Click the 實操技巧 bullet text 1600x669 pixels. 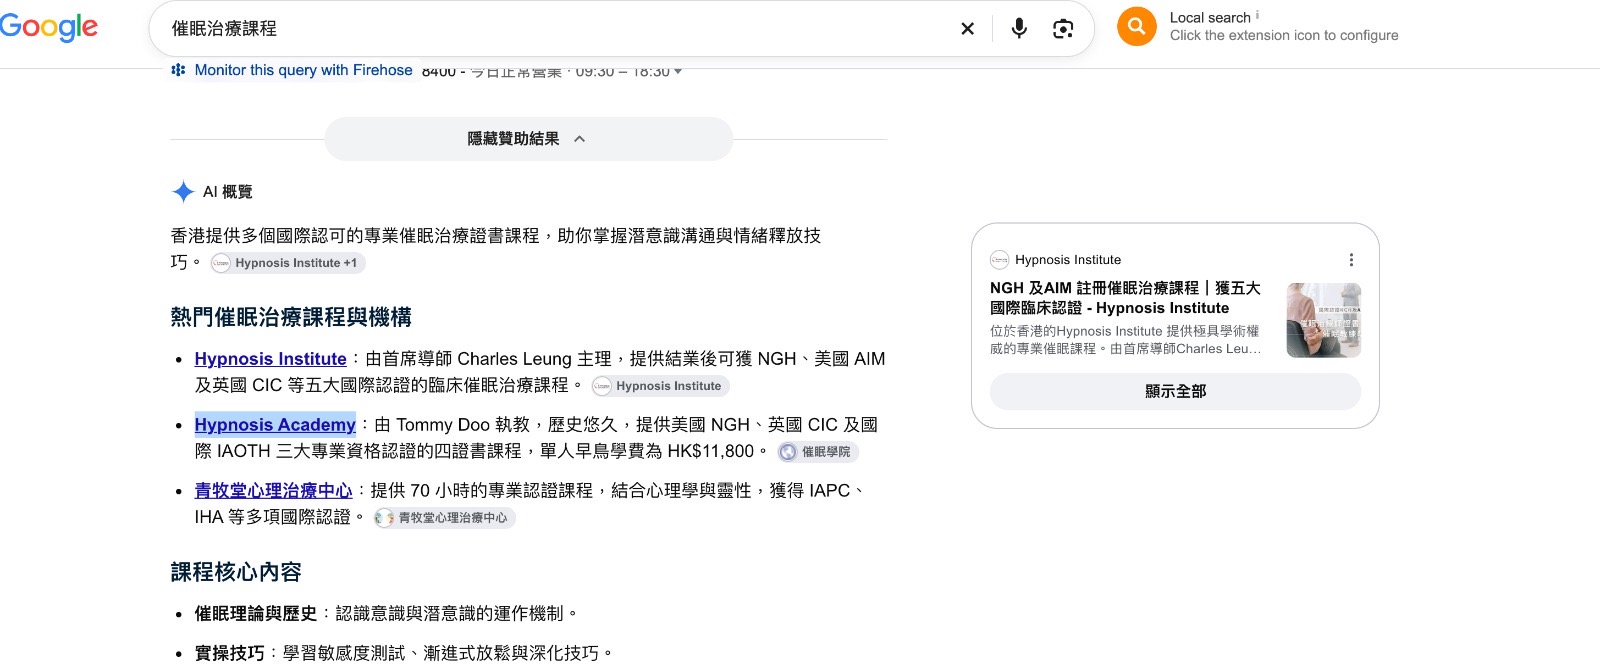[x=230, y=653]
